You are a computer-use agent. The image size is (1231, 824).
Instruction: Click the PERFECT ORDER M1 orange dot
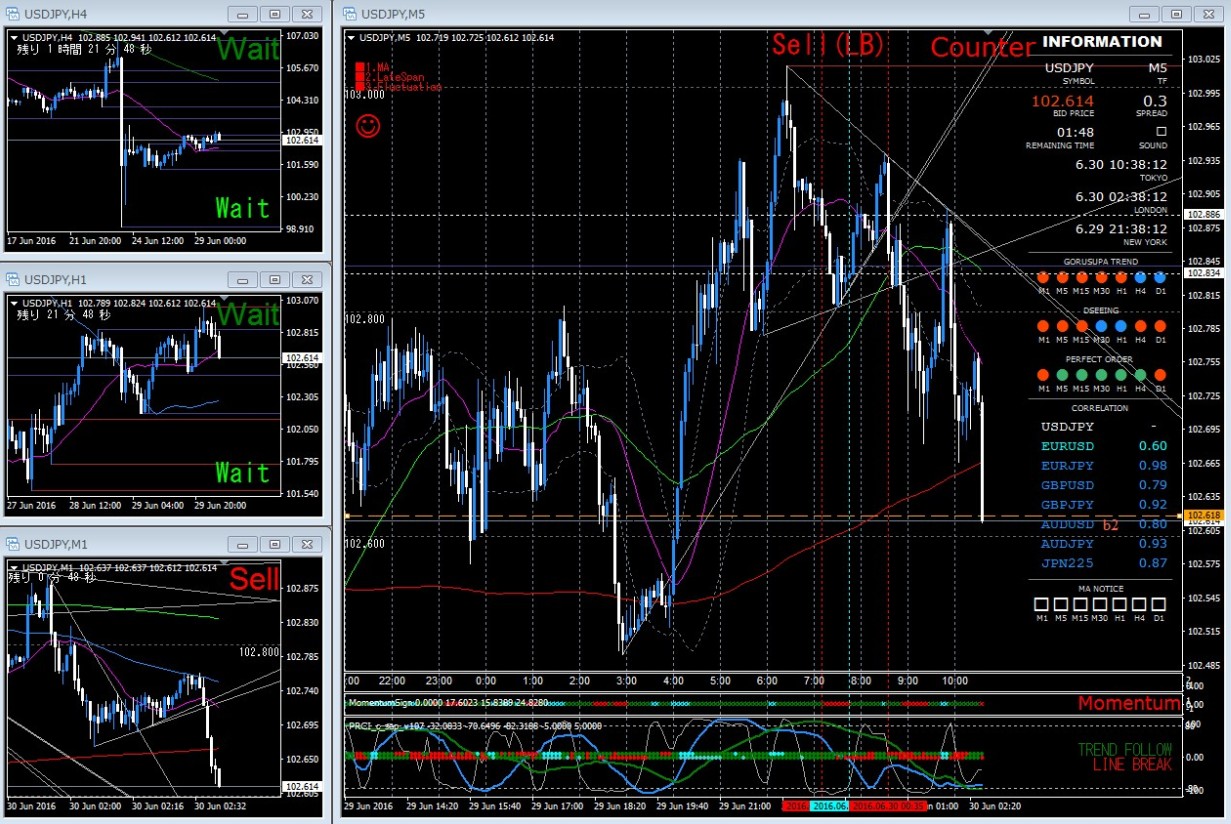(1043, 375)
